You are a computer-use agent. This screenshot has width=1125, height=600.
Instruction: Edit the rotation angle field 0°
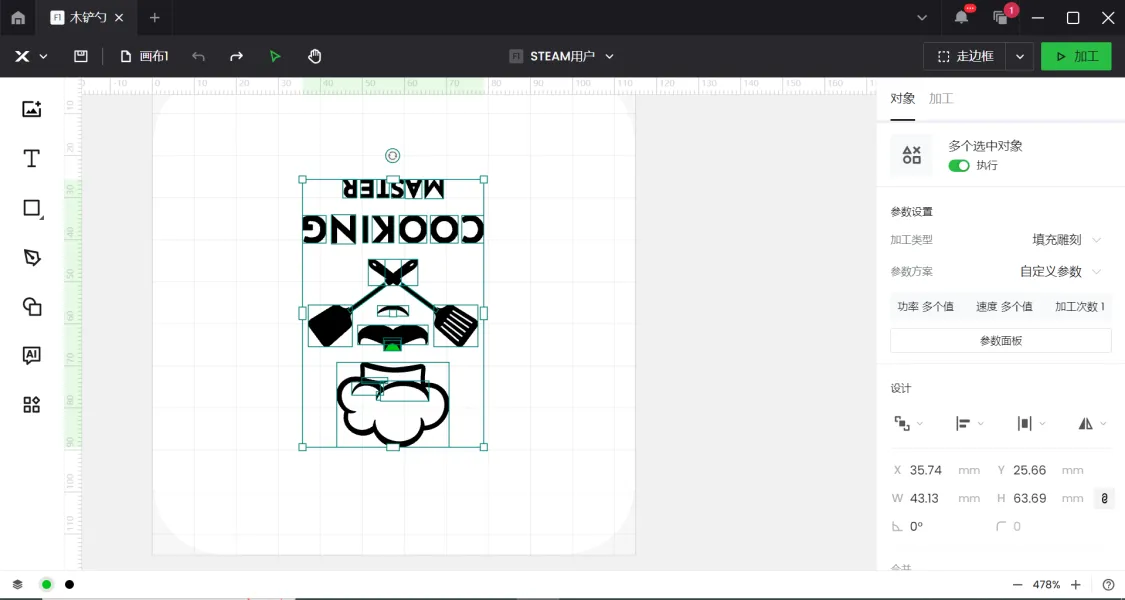click(916, 526)
